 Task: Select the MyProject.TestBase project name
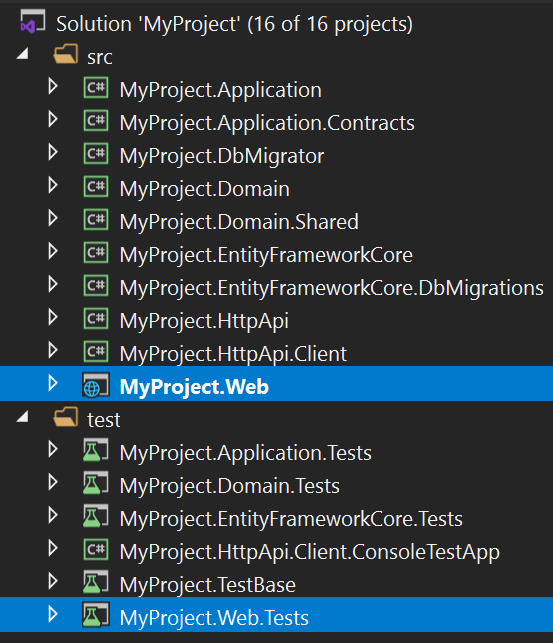click(207, 585)
